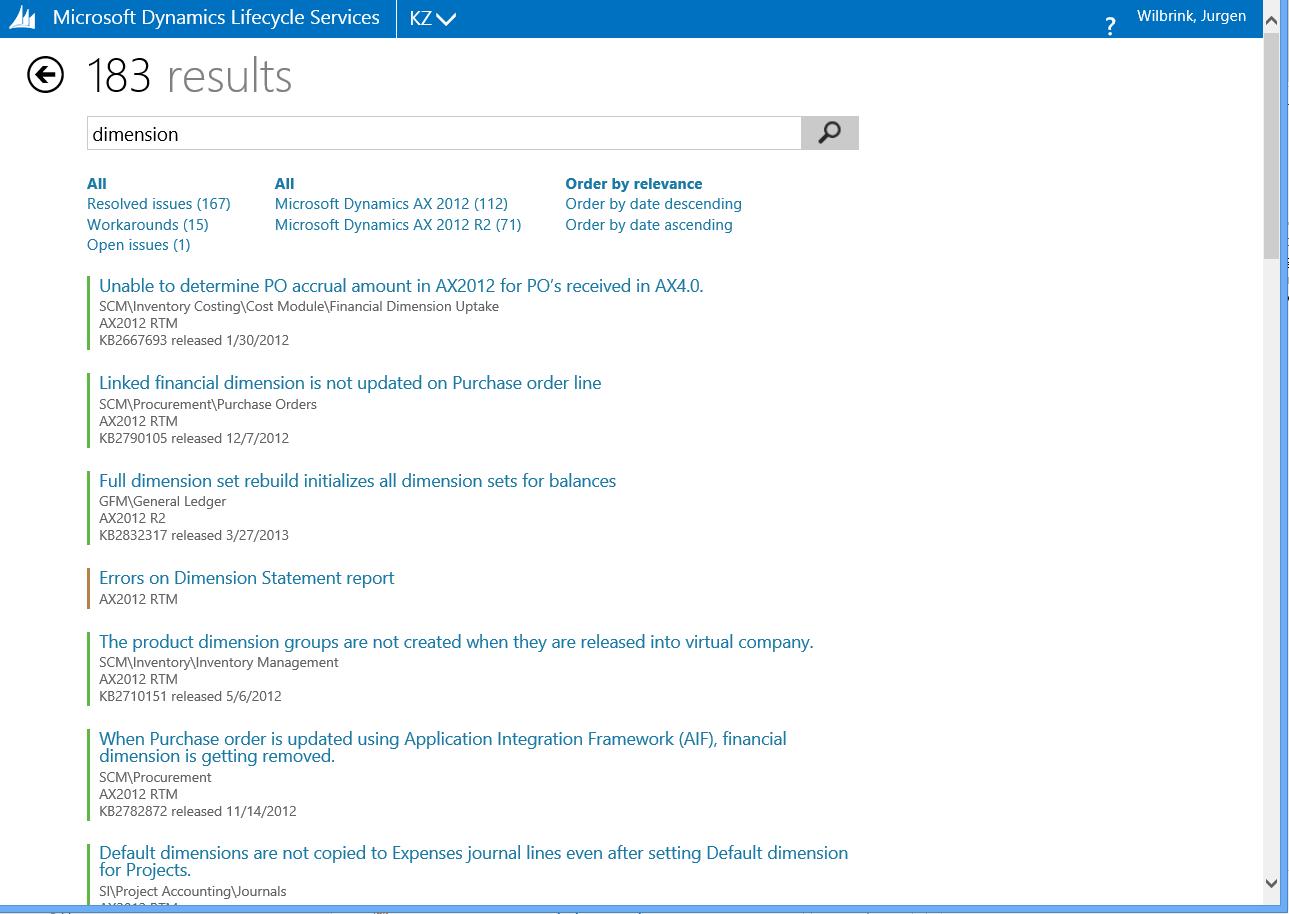The width and height of the screenshot is (1289, 914).
Task: Open Microsoft Dynamics Lifecycle Services home
Action: (216, 17)
